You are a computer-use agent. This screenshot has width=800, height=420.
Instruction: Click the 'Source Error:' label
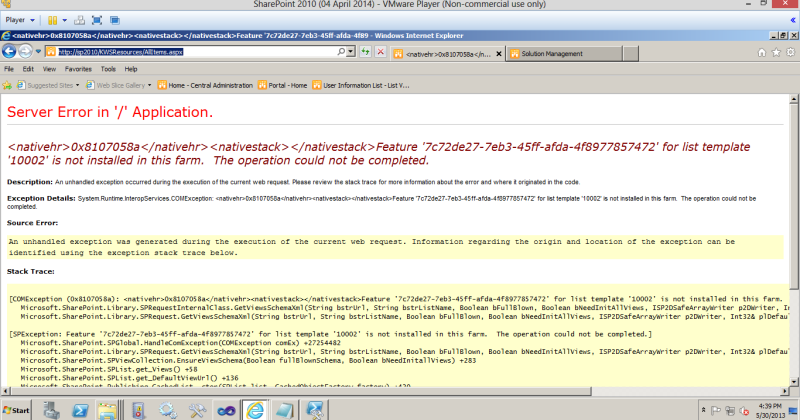pyautogui.click(x=32, y=223)
